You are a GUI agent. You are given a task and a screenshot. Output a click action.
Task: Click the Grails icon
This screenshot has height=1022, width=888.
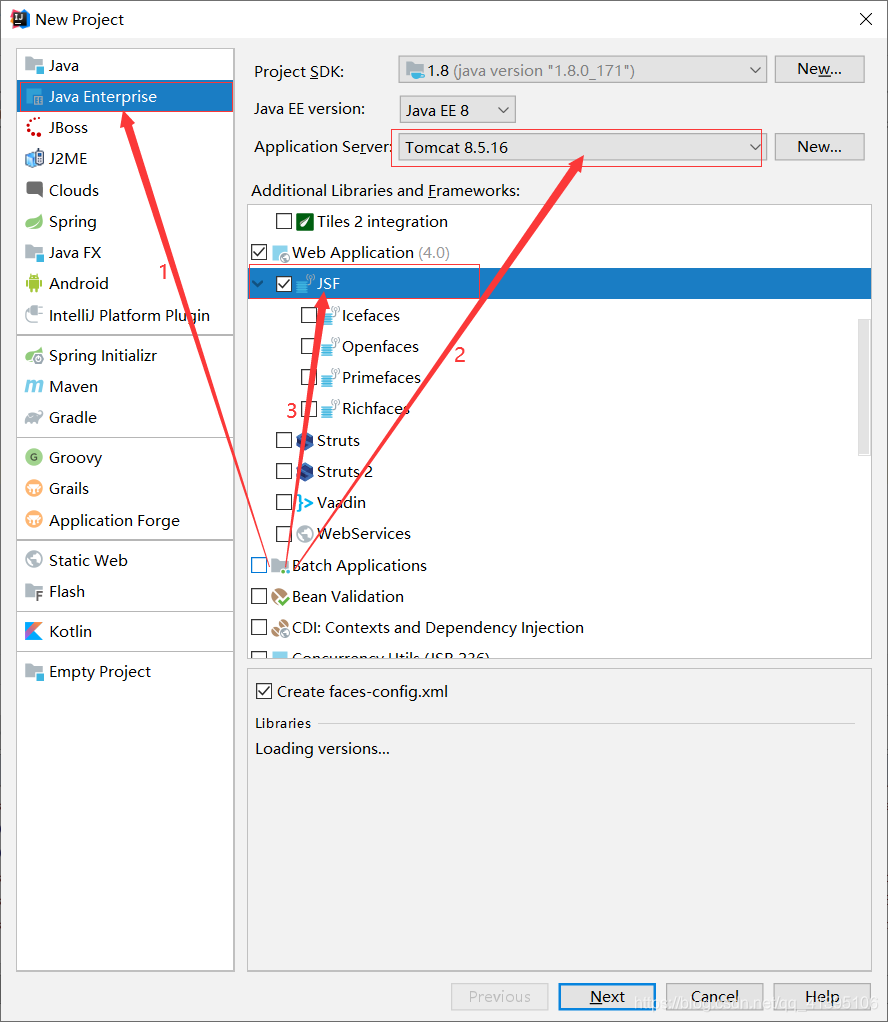pyautogui.click(x=34, y=488)
